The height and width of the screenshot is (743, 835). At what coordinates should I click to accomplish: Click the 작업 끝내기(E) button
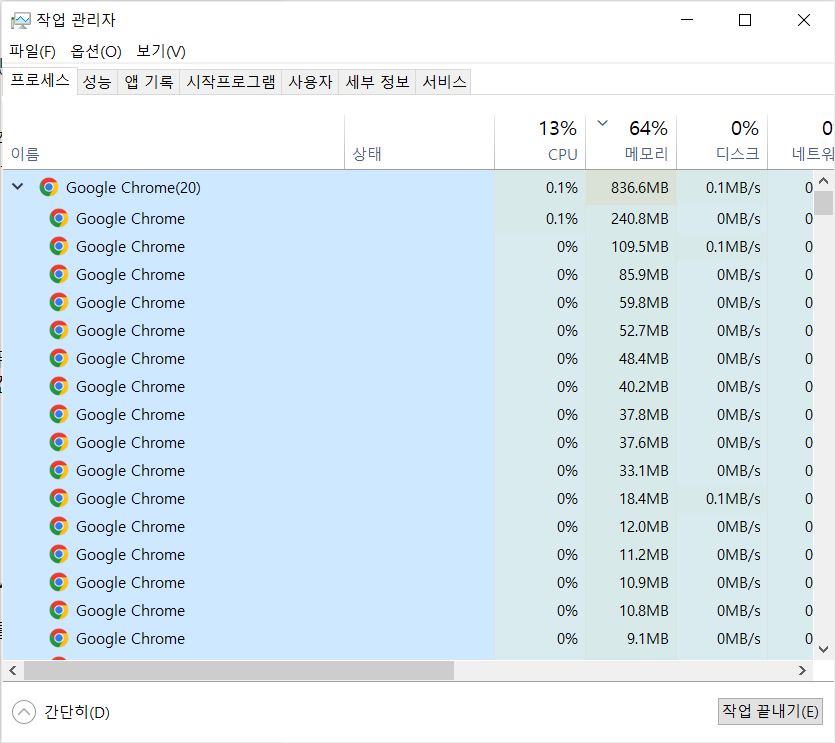770,711
